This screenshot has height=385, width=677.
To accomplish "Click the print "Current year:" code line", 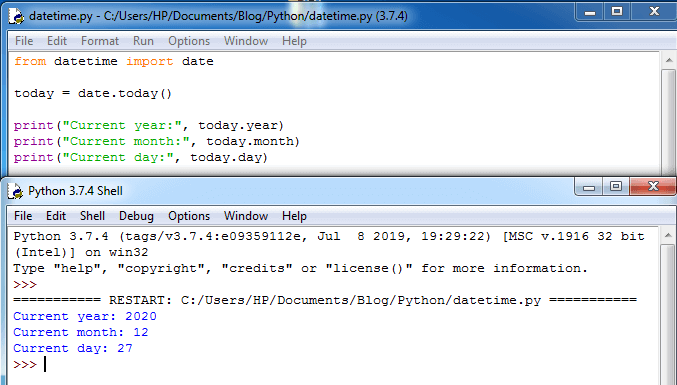I will [149, 125].
